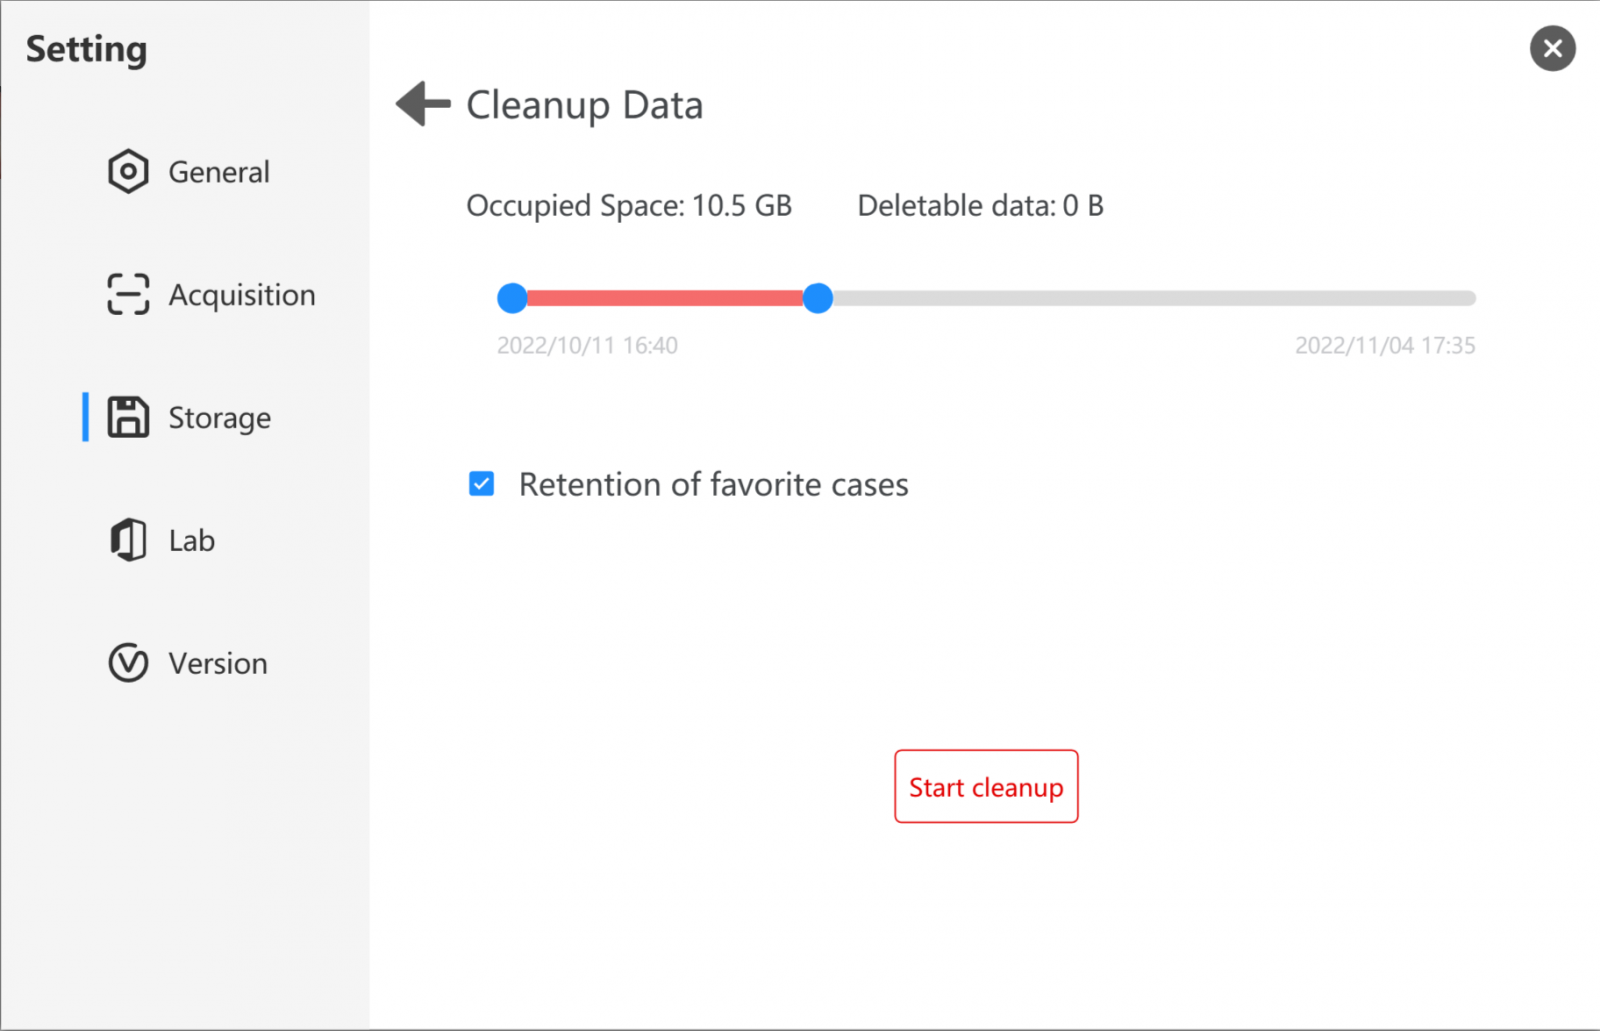Close the Setting dialog
The height and width of the screenshot is (1031, 1600).
[x=1552, y=48]
